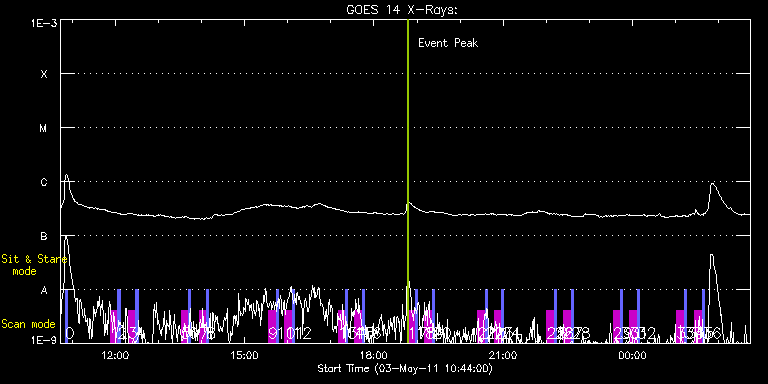Image resolution: width=768 pixels, height=384 pixels.
Task: Click the 'B' flare class axis label
Action: pos(44,236)
